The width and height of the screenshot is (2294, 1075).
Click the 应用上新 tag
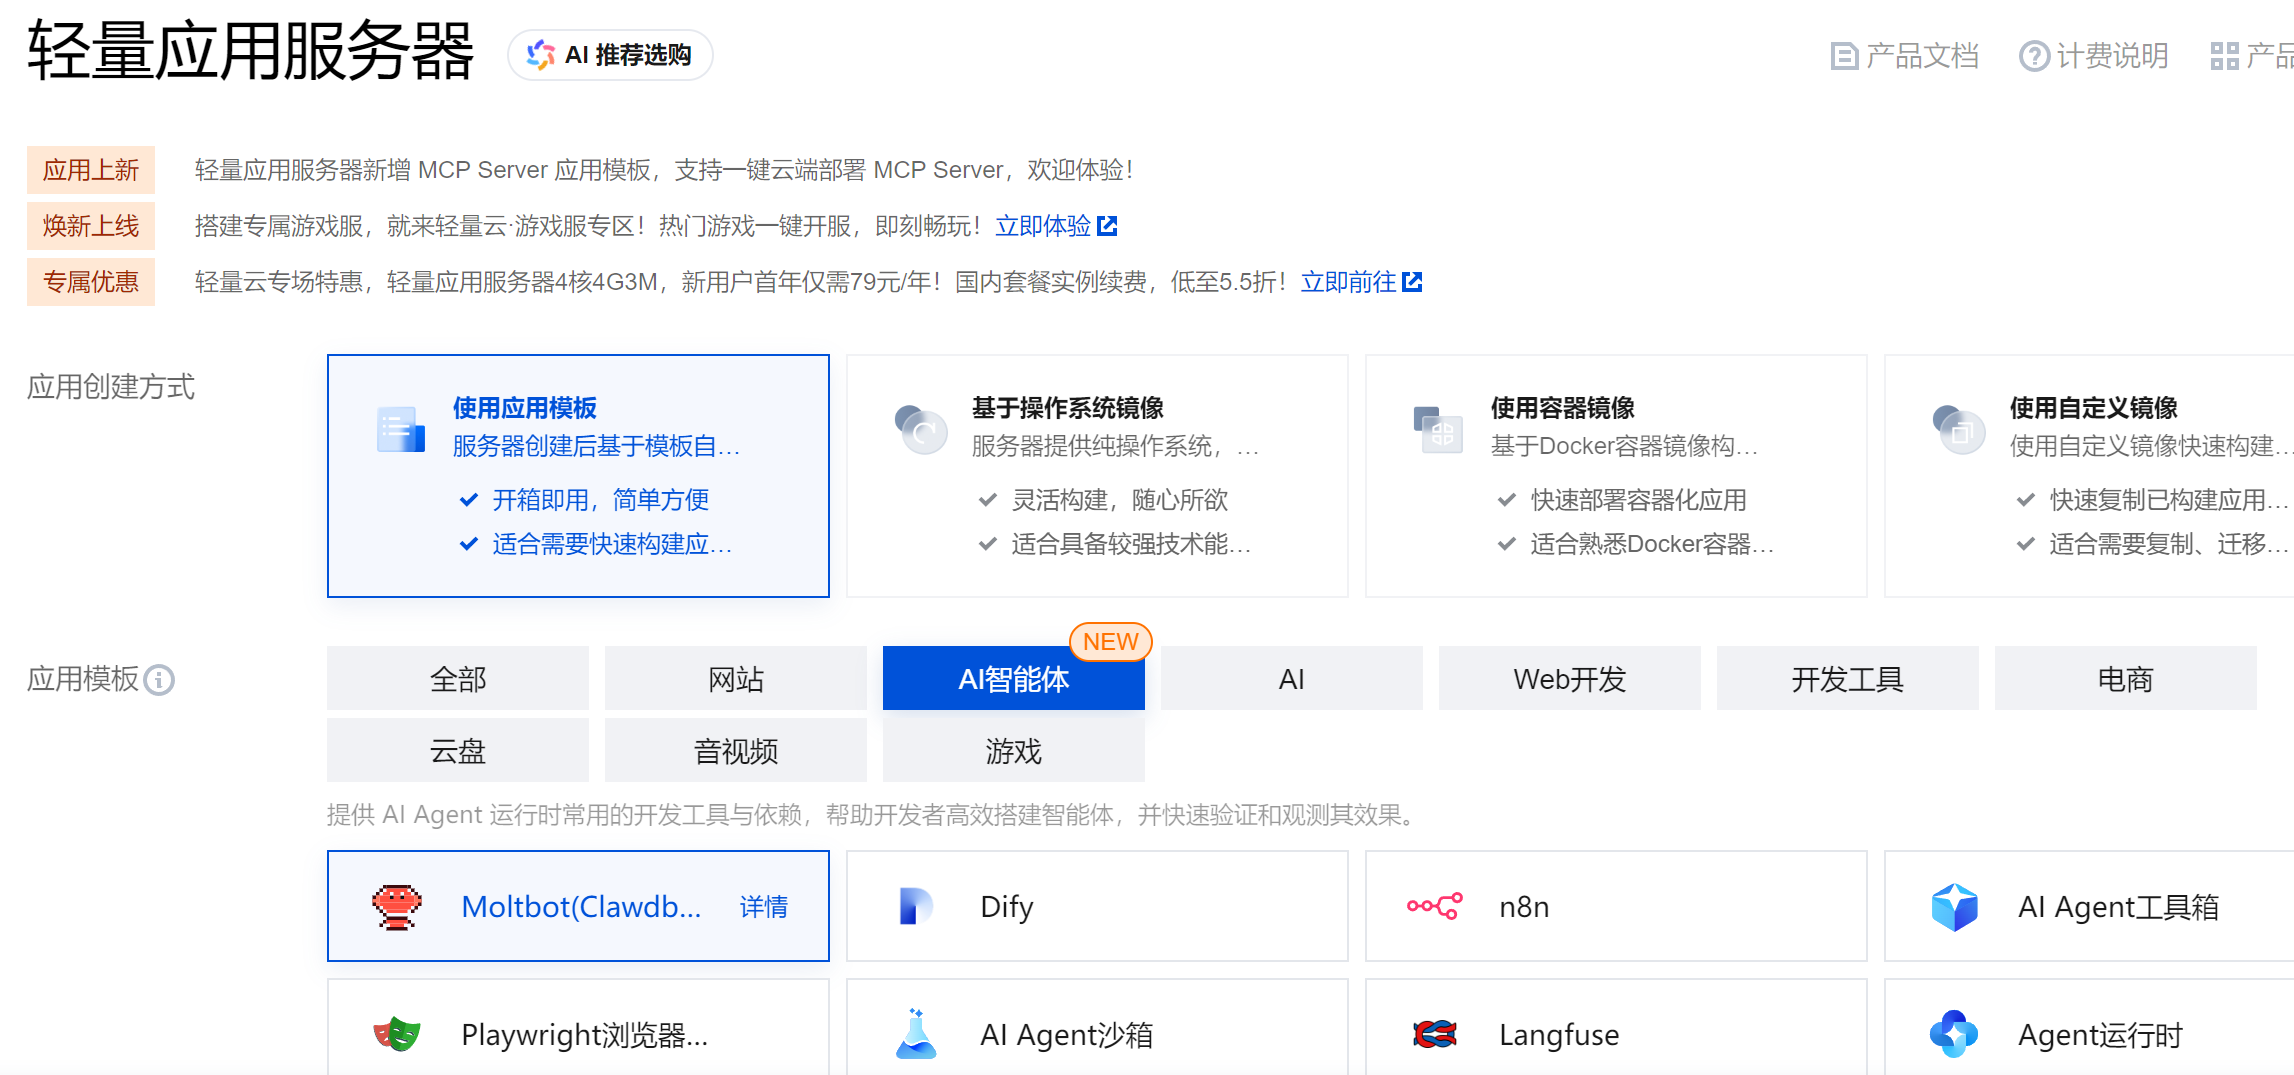point(91,170)
